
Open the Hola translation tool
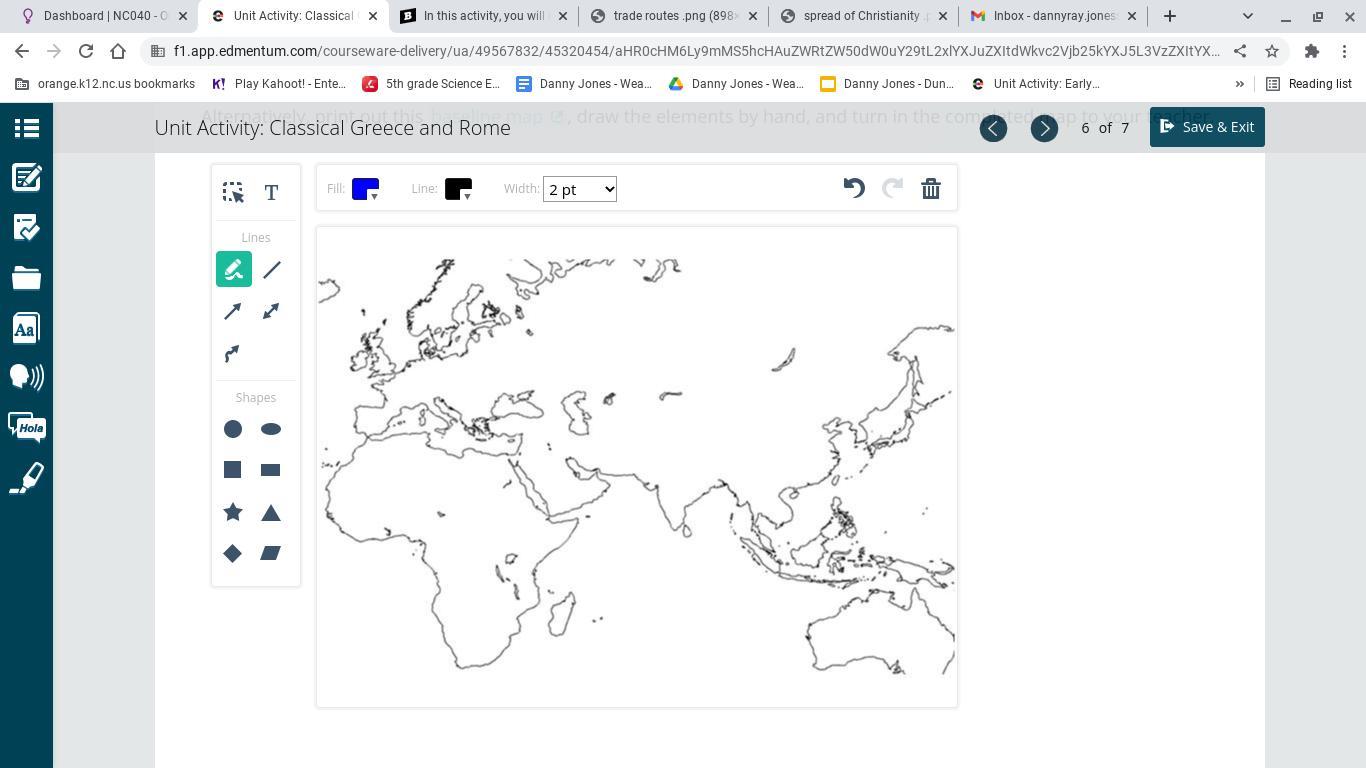point(27,427)
